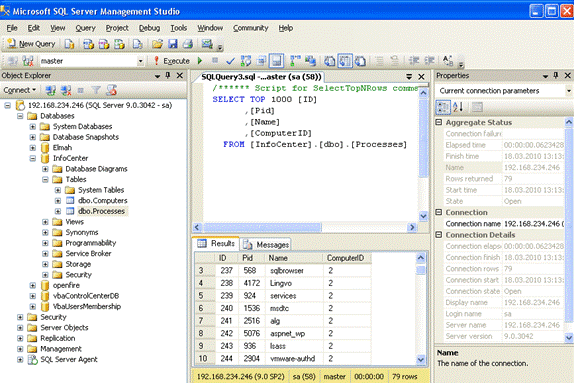Viewport: 574px width, 383px height.
Task: Toggle Results to Grid
Action: pos(345,61)
